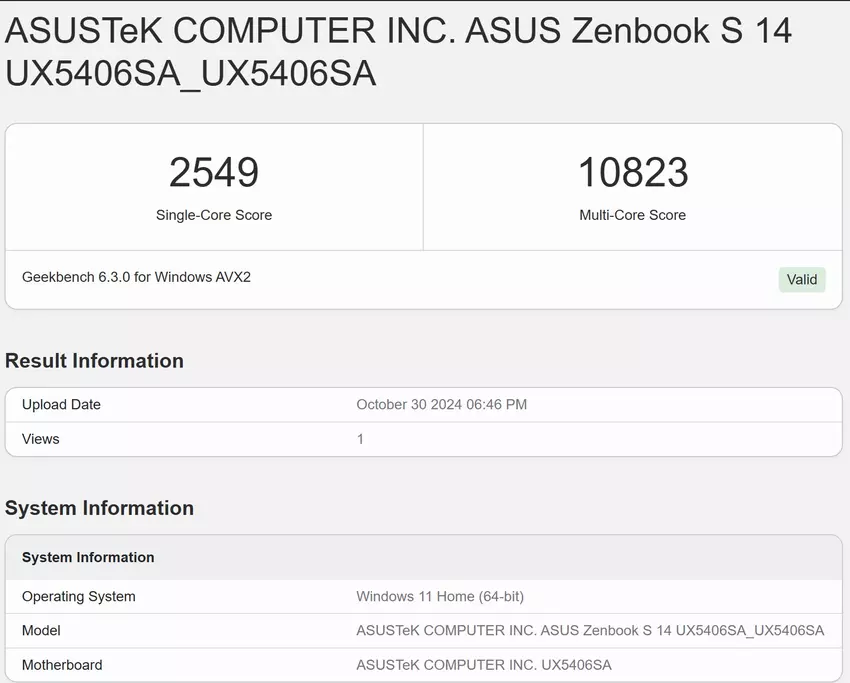This screenshot has height=683, width=850.
Task: Click the Upload Date row label
Action: click(x=61, y=405)
